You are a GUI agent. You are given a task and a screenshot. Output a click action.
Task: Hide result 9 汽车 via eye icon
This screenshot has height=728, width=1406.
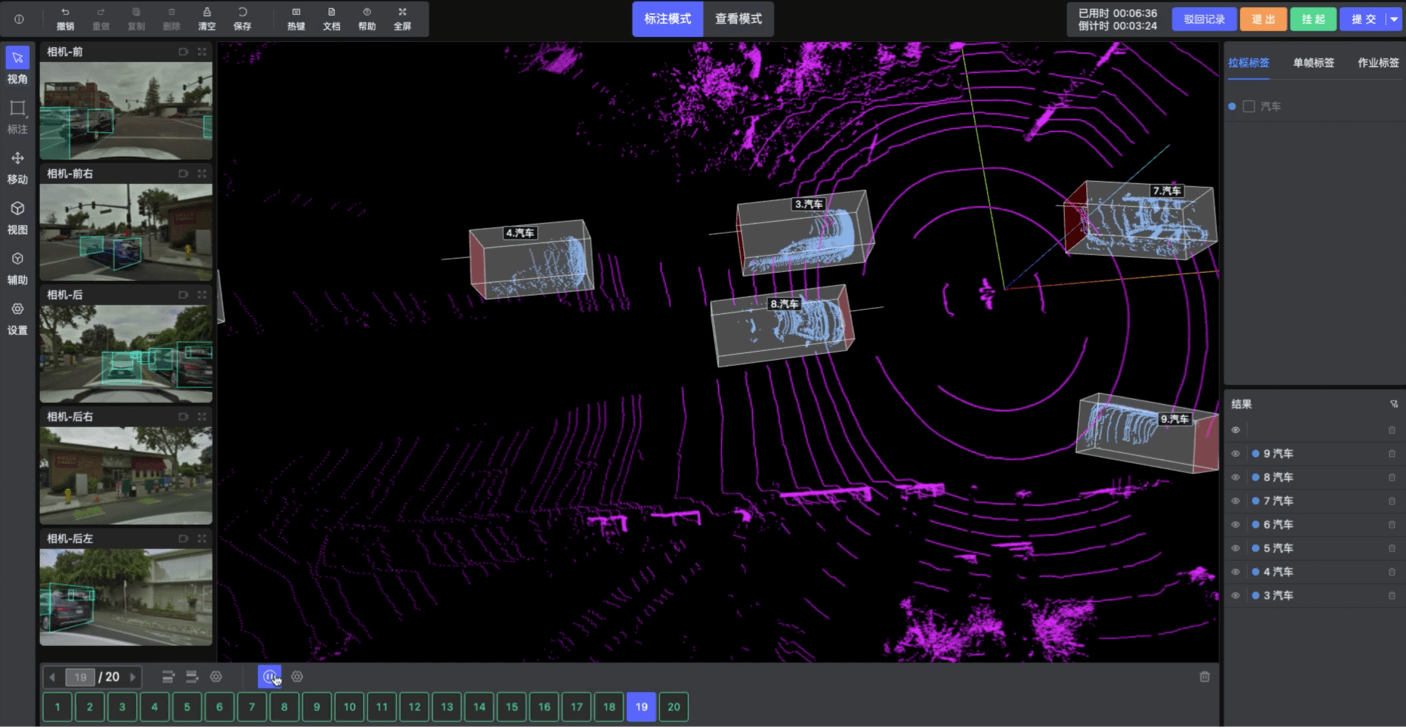[1235, 454]
